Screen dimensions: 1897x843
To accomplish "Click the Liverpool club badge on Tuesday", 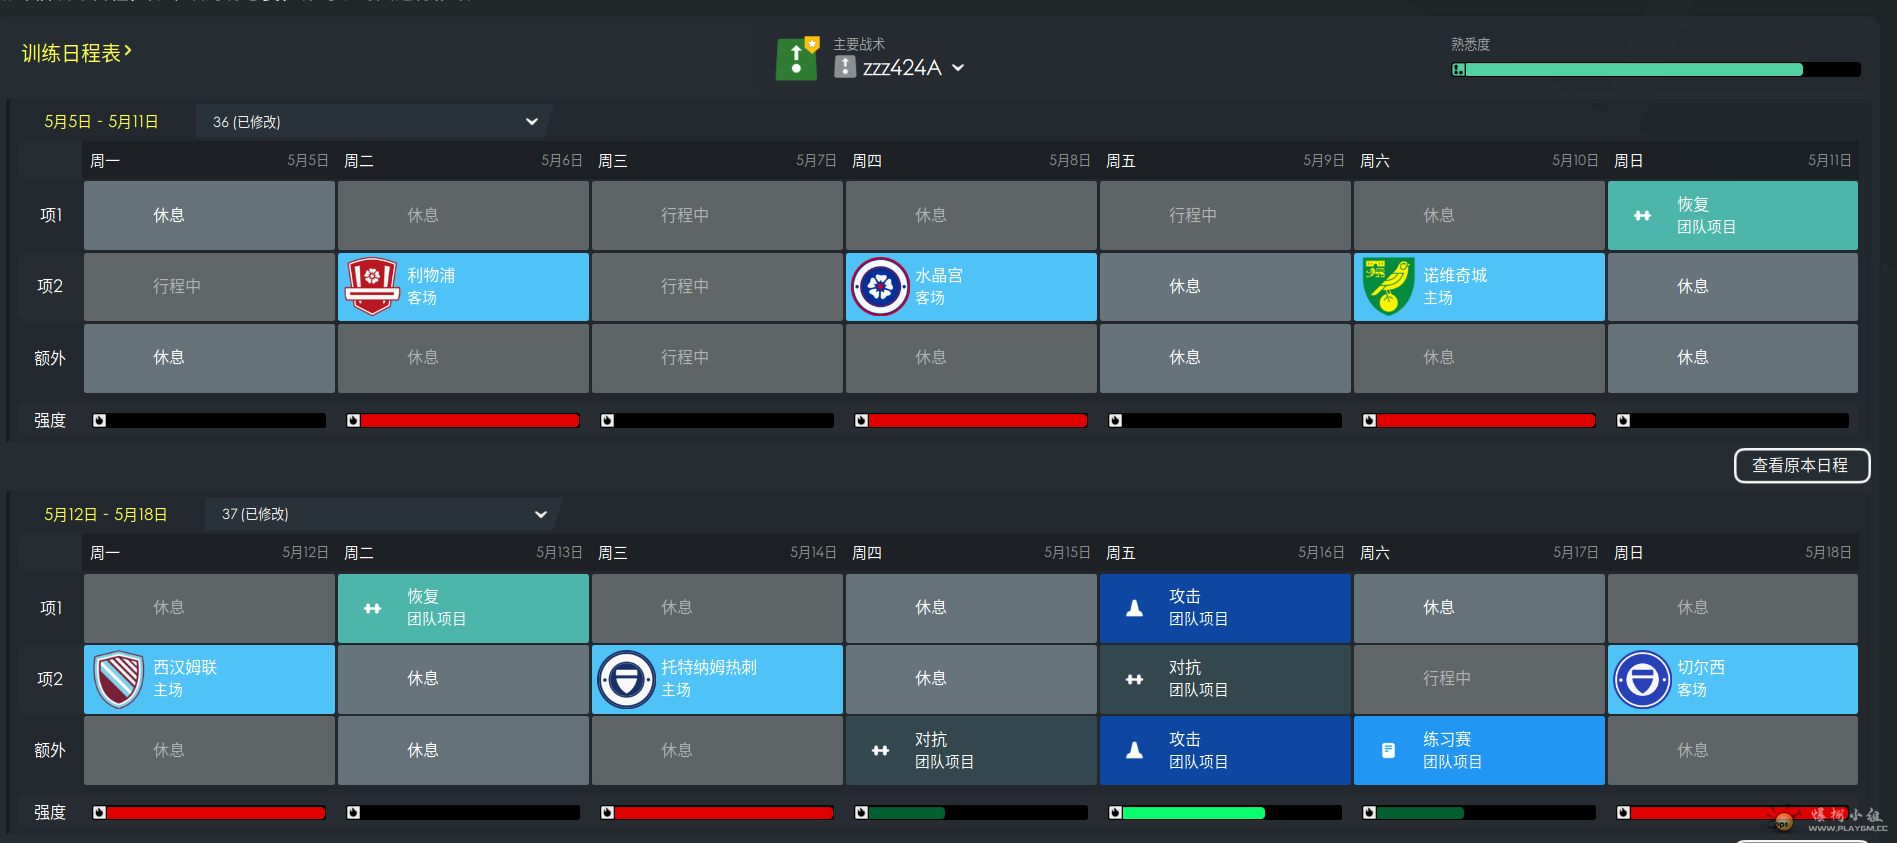I will 372,286.
